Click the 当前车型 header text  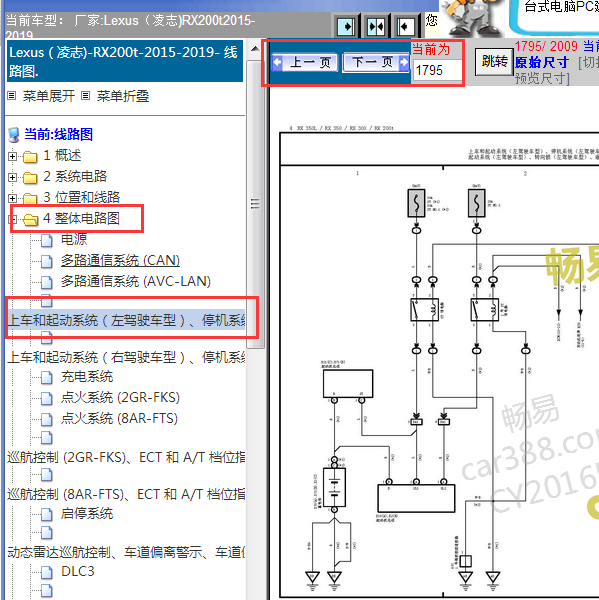(x=130, y=25)
